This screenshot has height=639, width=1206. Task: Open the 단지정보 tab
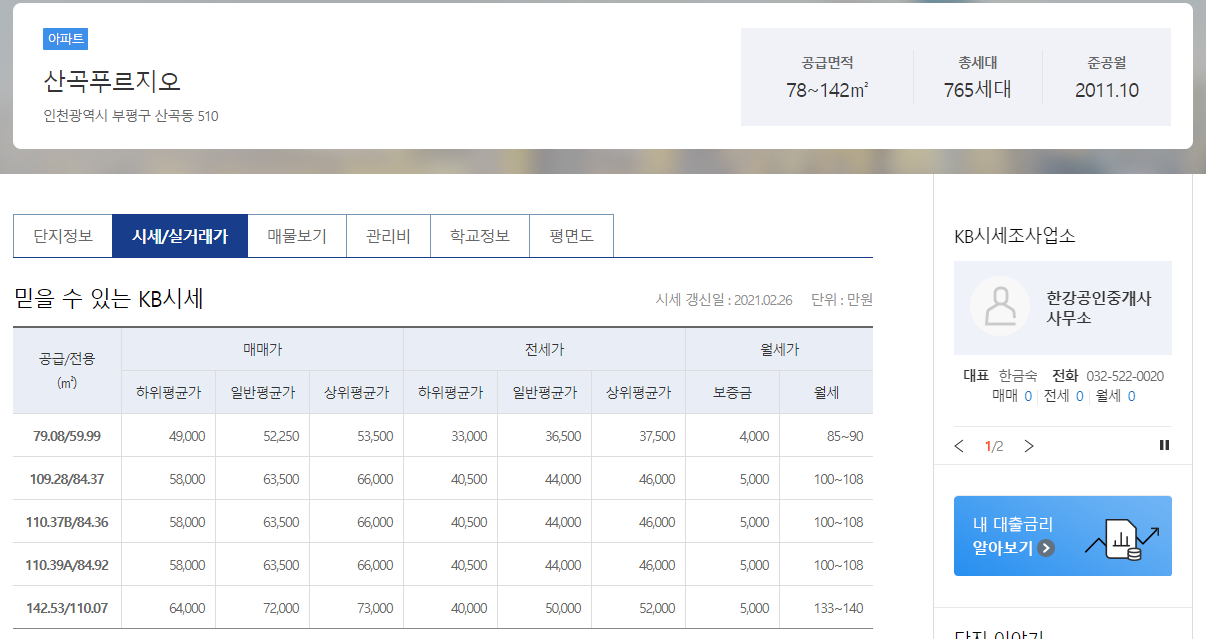(63, 236)
